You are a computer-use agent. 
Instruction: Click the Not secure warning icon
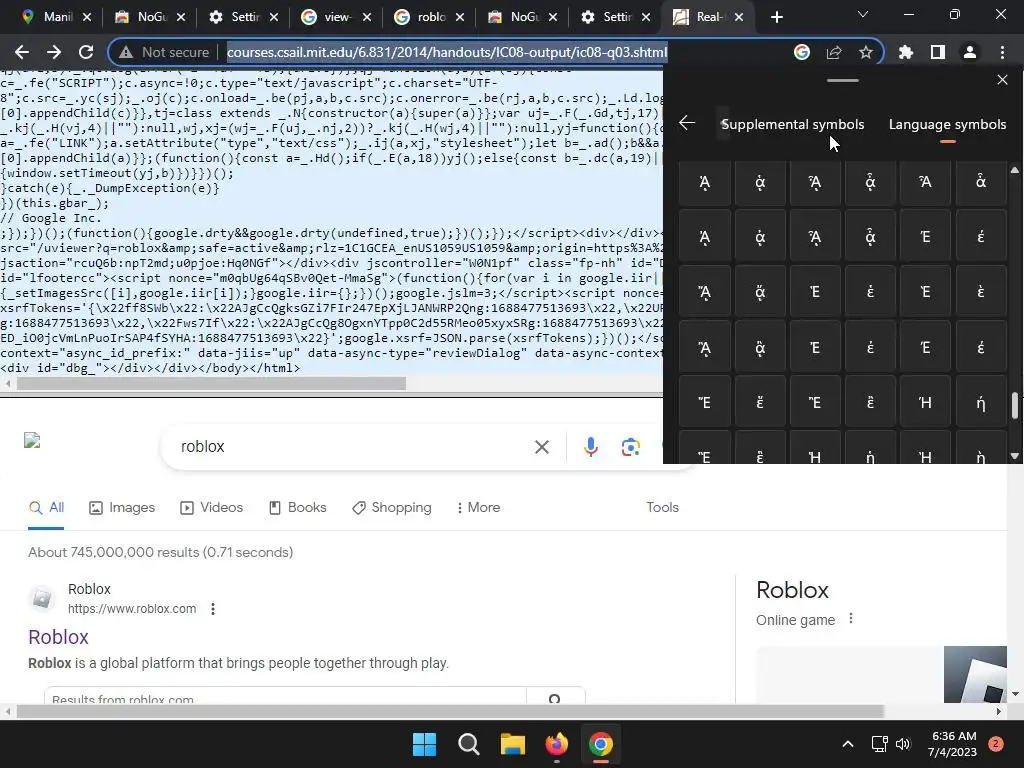(126, 52)
